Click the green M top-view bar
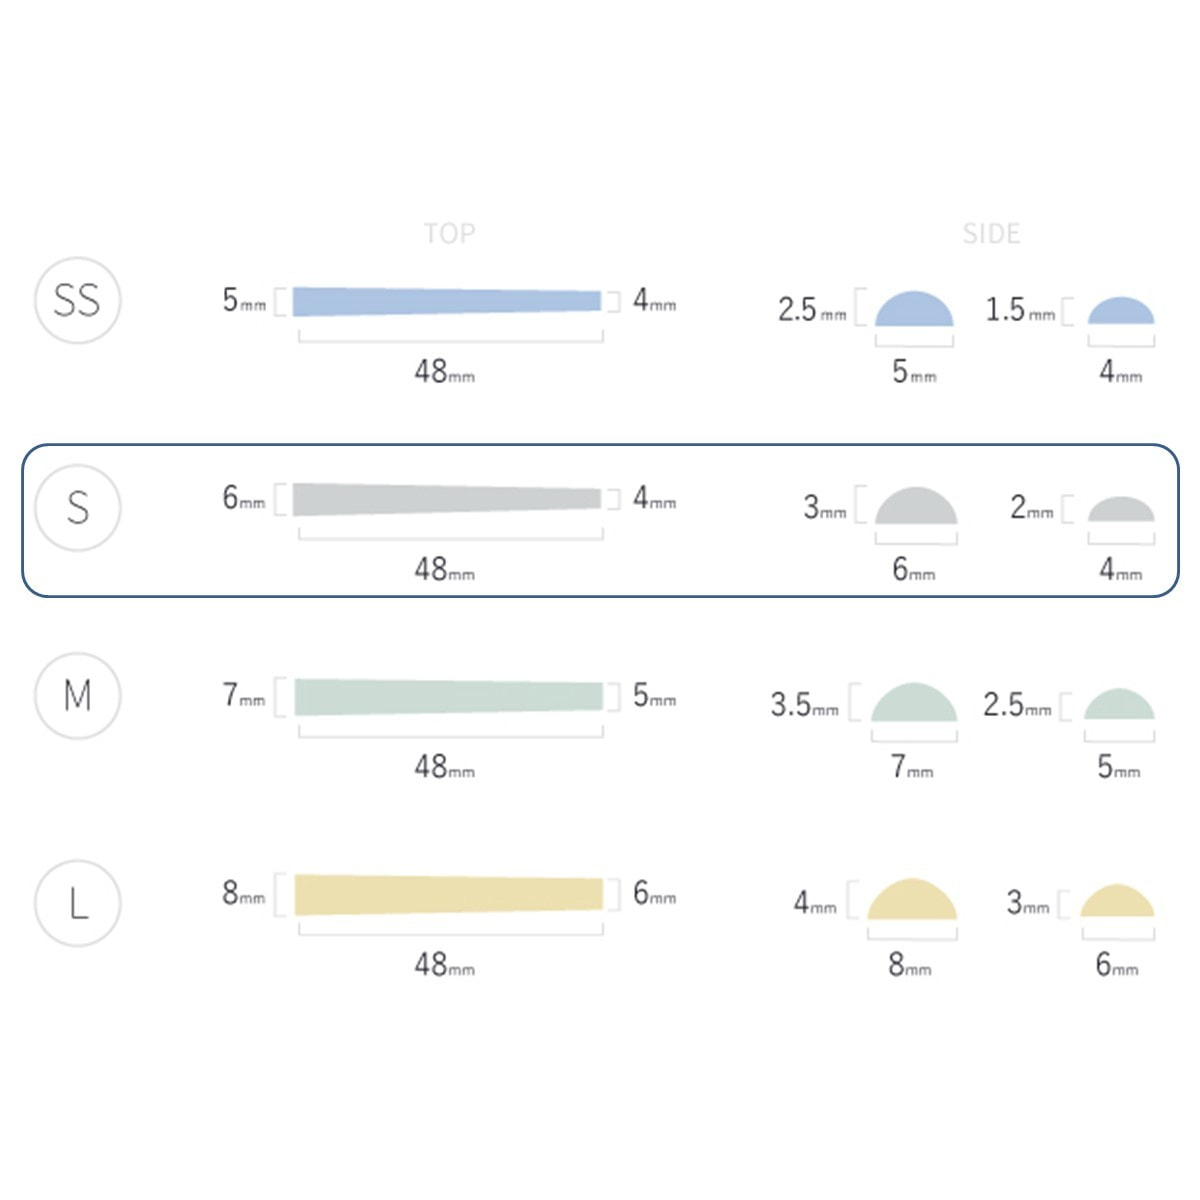This screenshot has height=1200, width=1200. [449, 697]
